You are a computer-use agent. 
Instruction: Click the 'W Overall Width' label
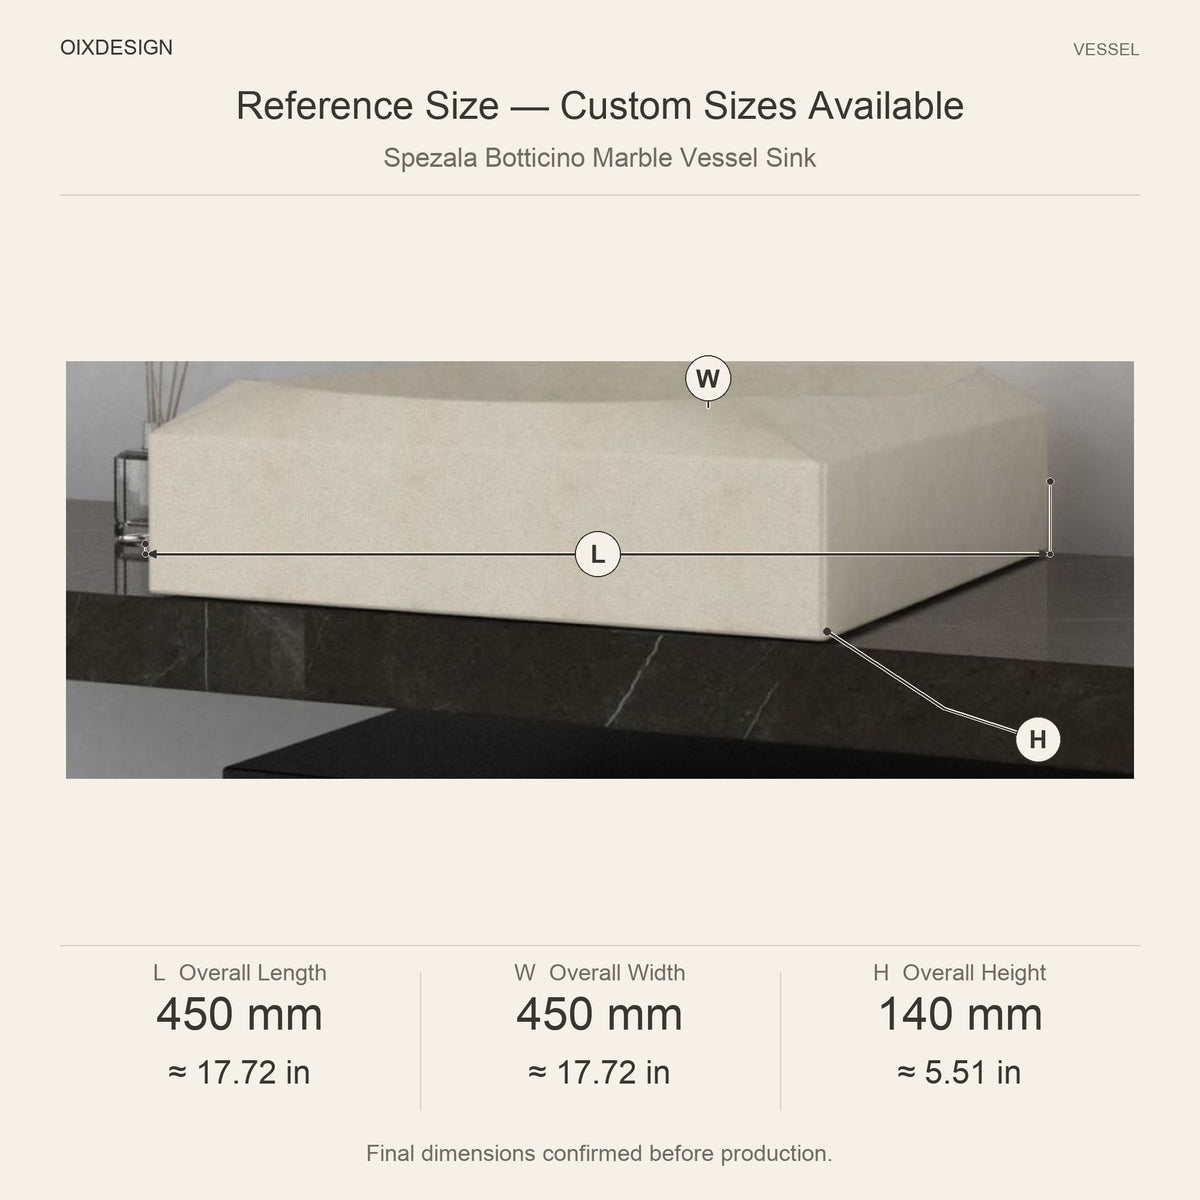(600, 973)
